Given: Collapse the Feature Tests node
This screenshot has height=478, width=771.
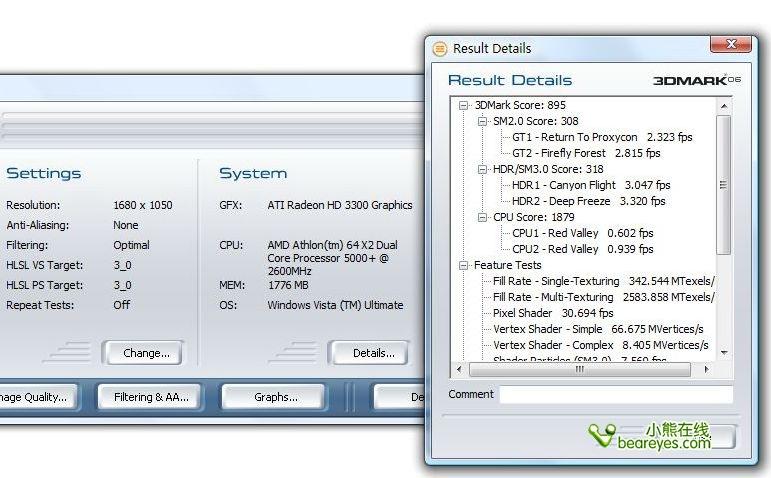Looking at the screenshot, I should [x=464, y=266].
